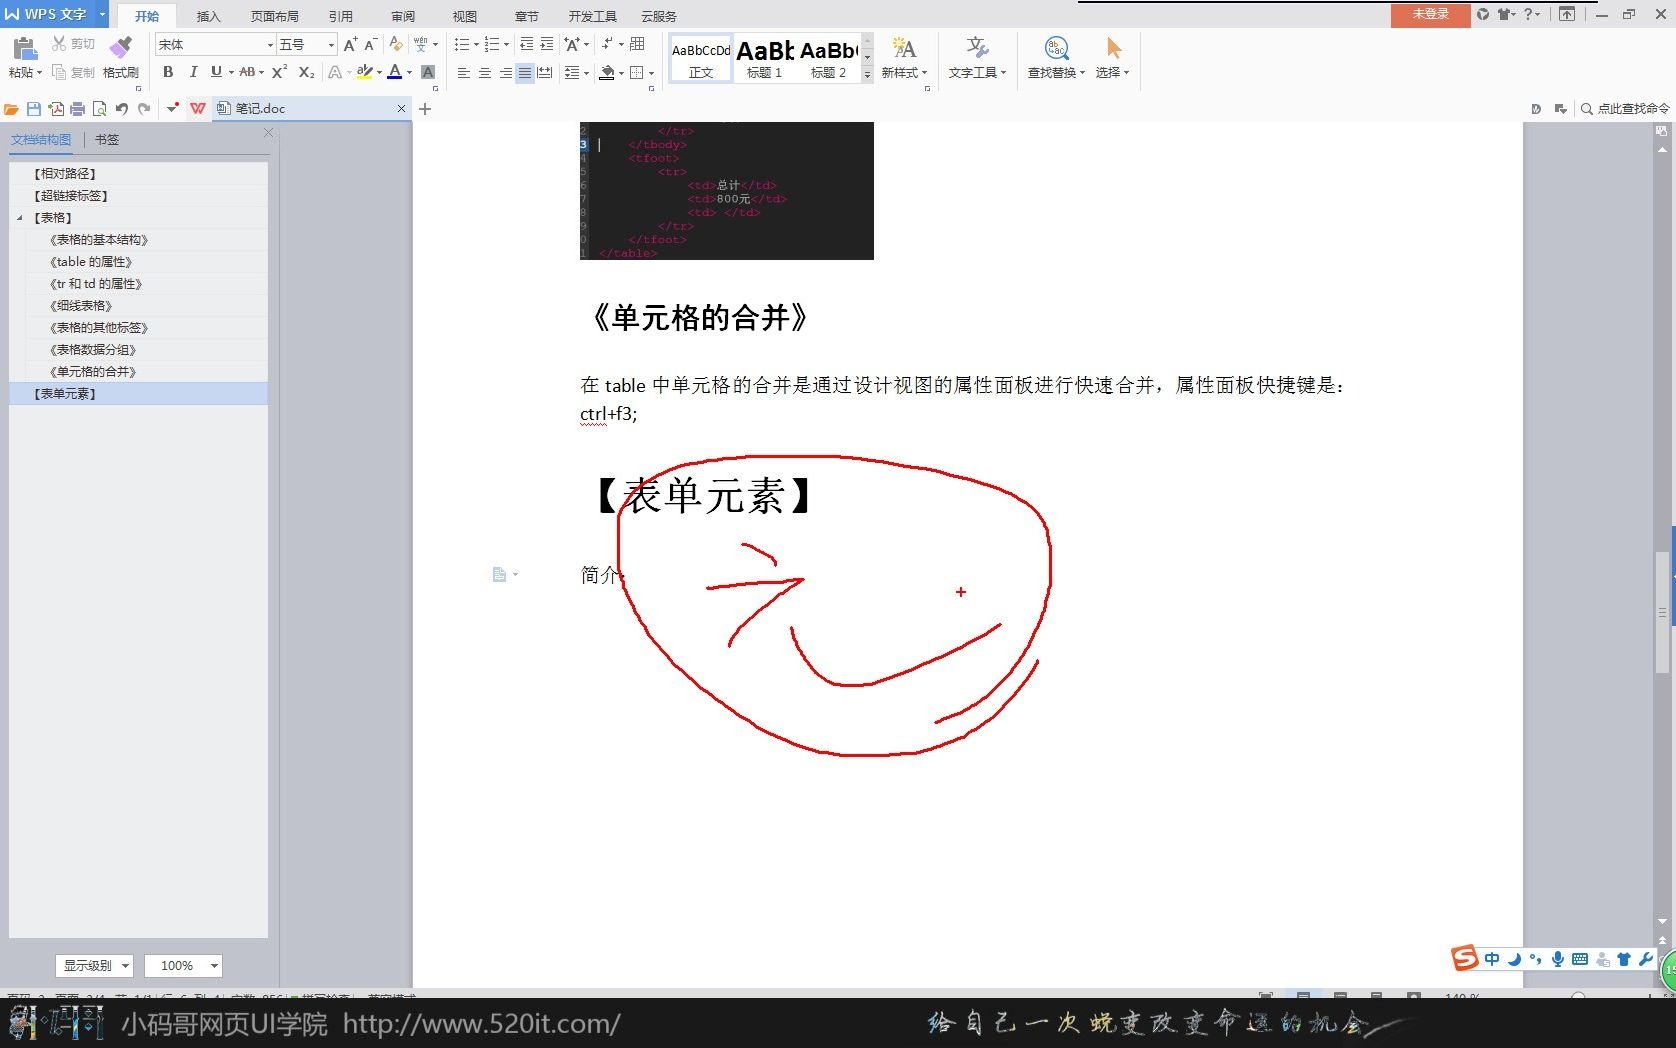
Task: Apply the paragraph shading fill bucket
Action: coord(606,73)
